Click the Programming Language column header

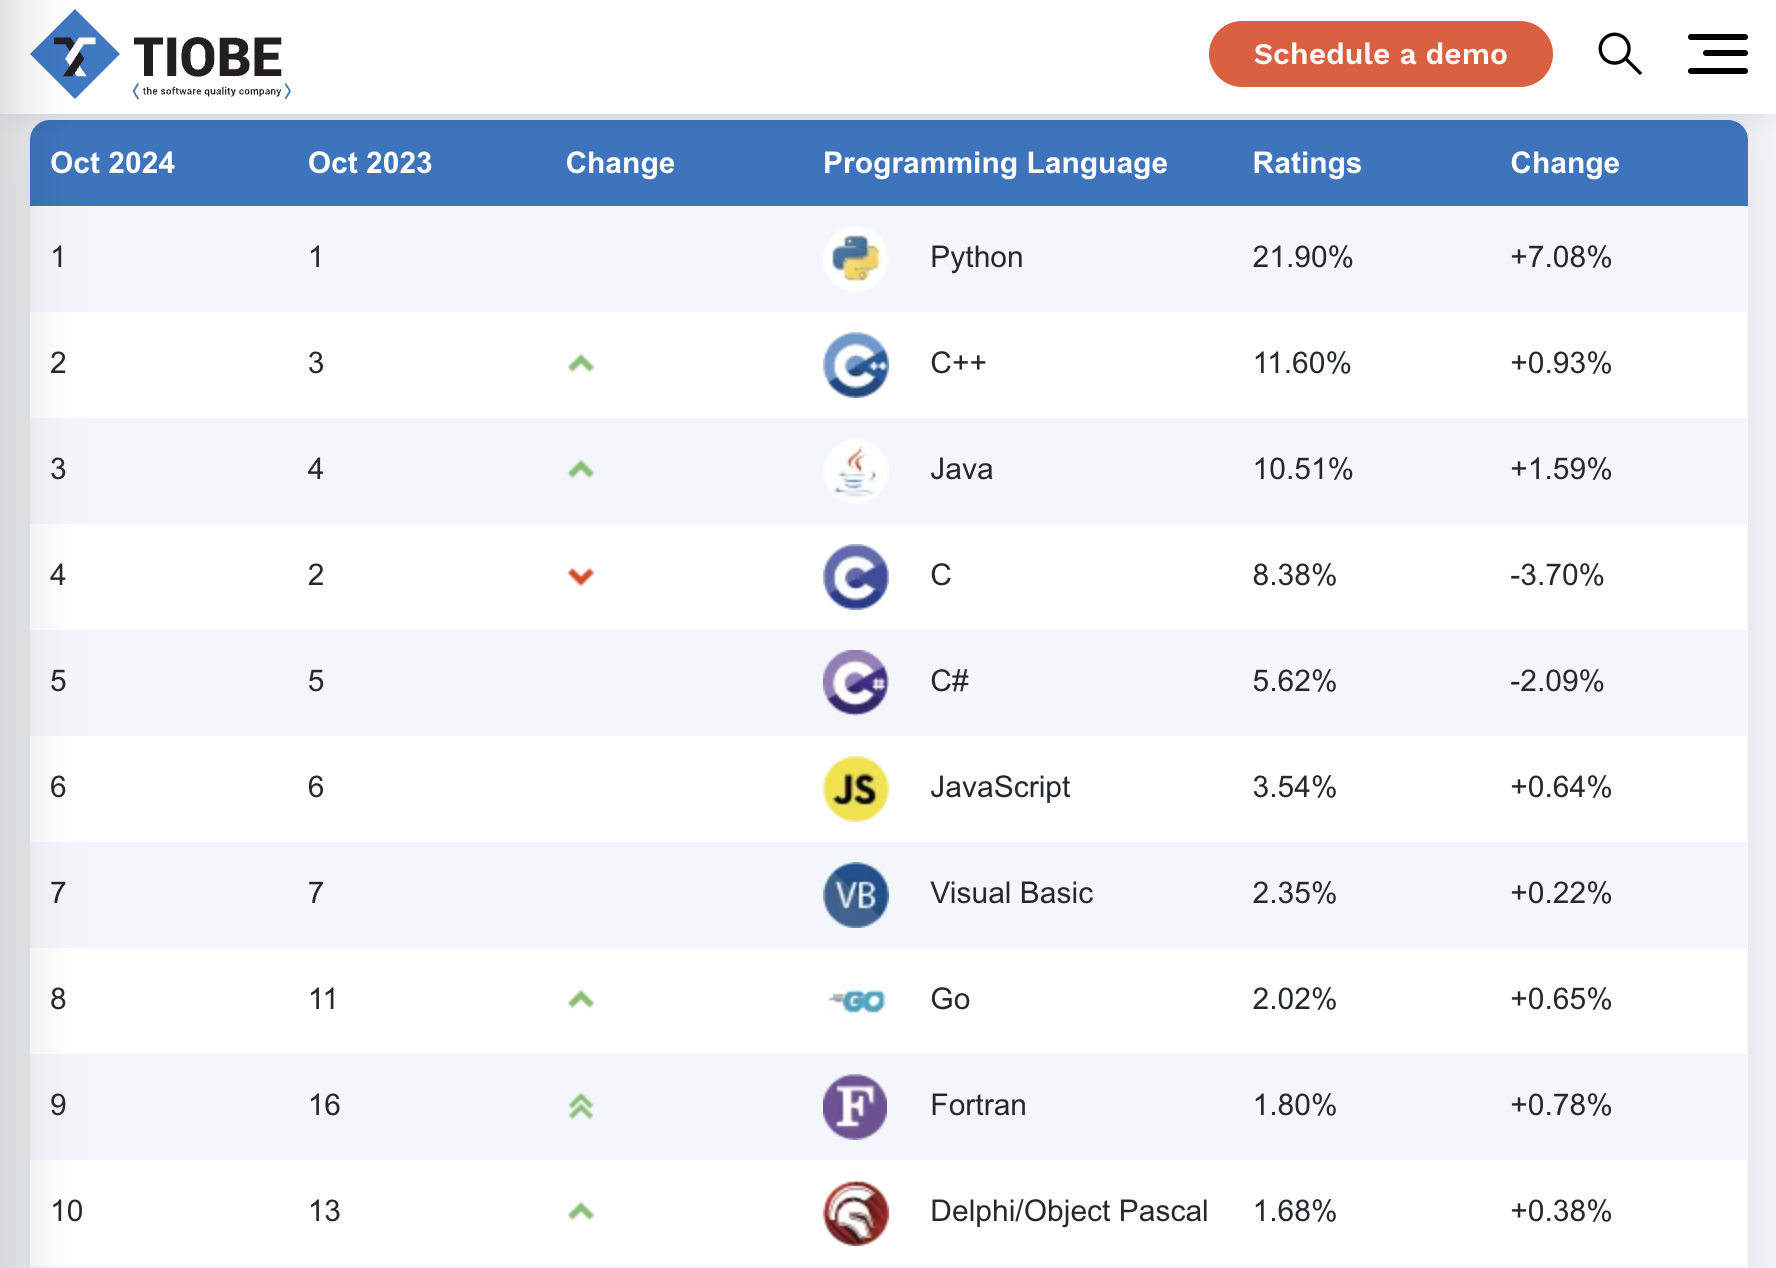tap(994, 163)
